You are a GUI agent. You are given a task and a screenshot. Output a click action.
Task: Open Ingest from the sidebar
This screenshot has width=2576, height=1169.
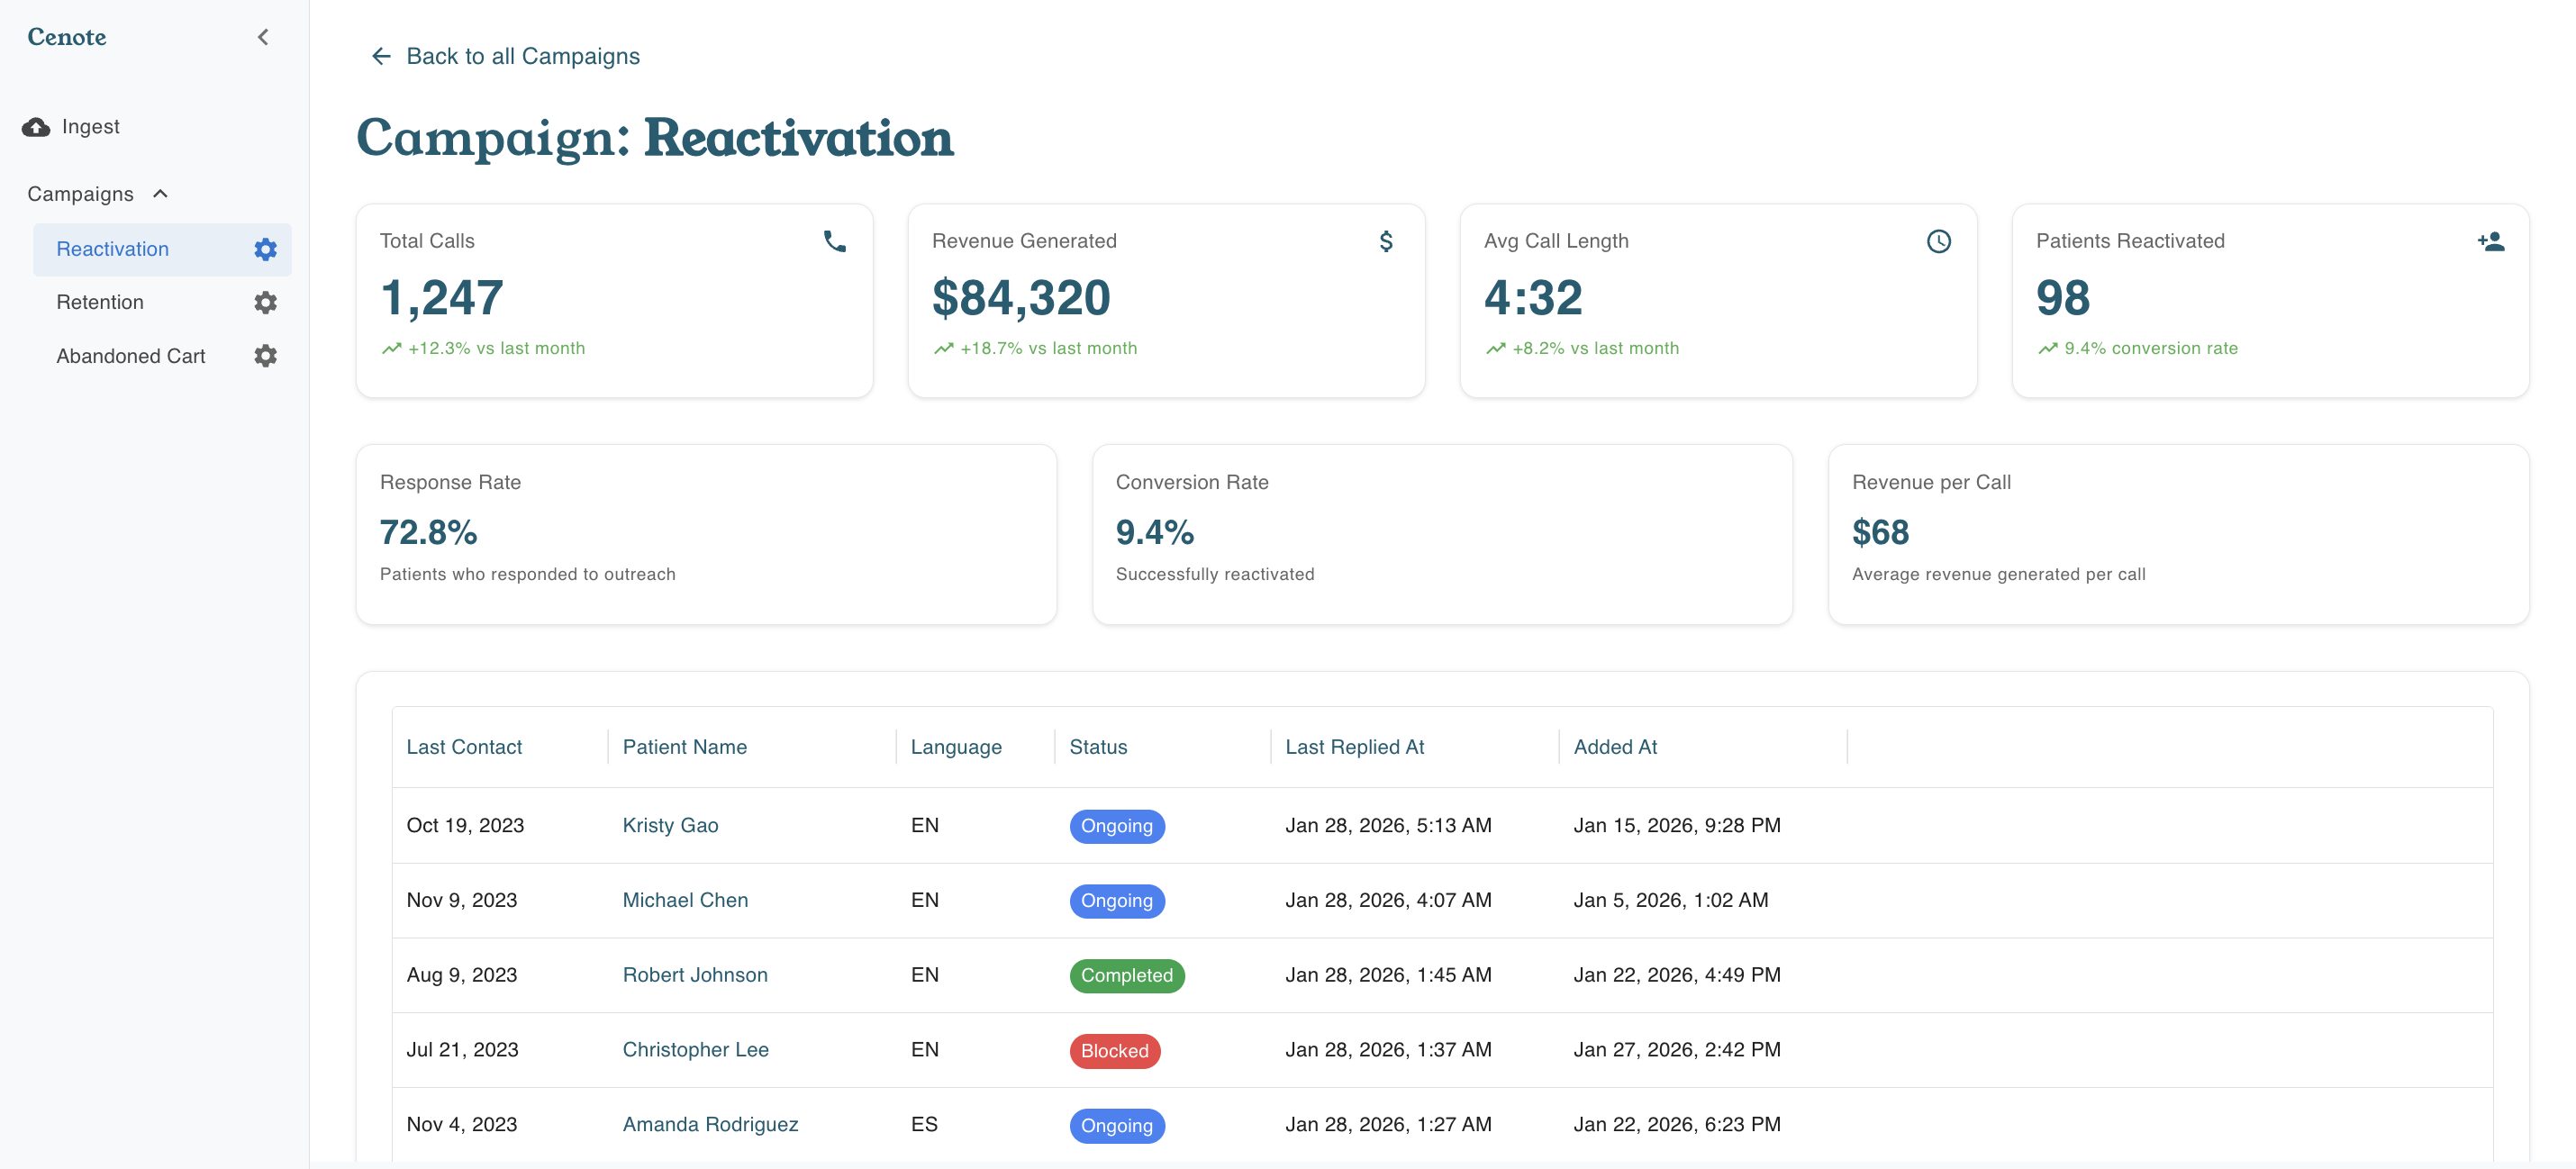click(90, 127)
